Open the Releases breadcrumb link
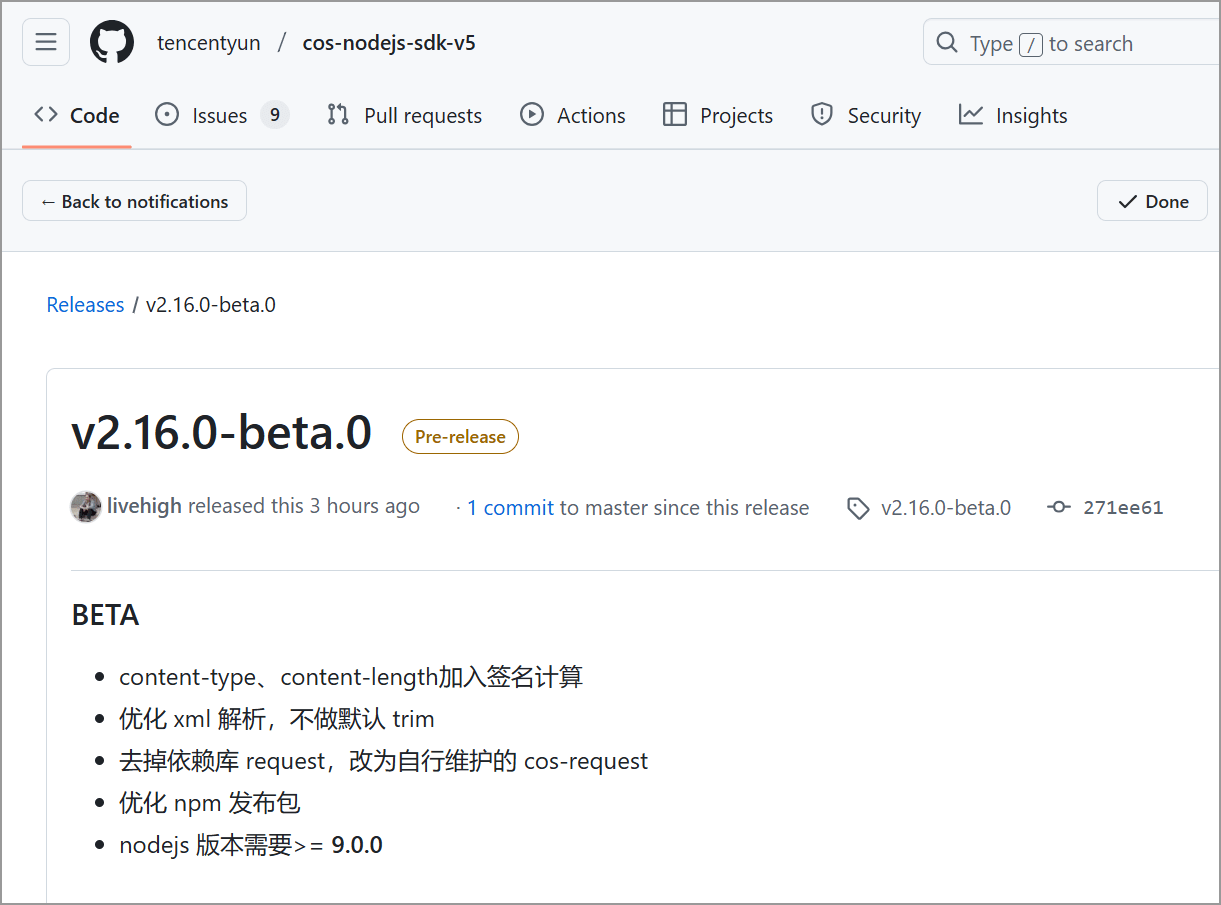The height and width of the screenshot is (905, 1221). (85, 305)
